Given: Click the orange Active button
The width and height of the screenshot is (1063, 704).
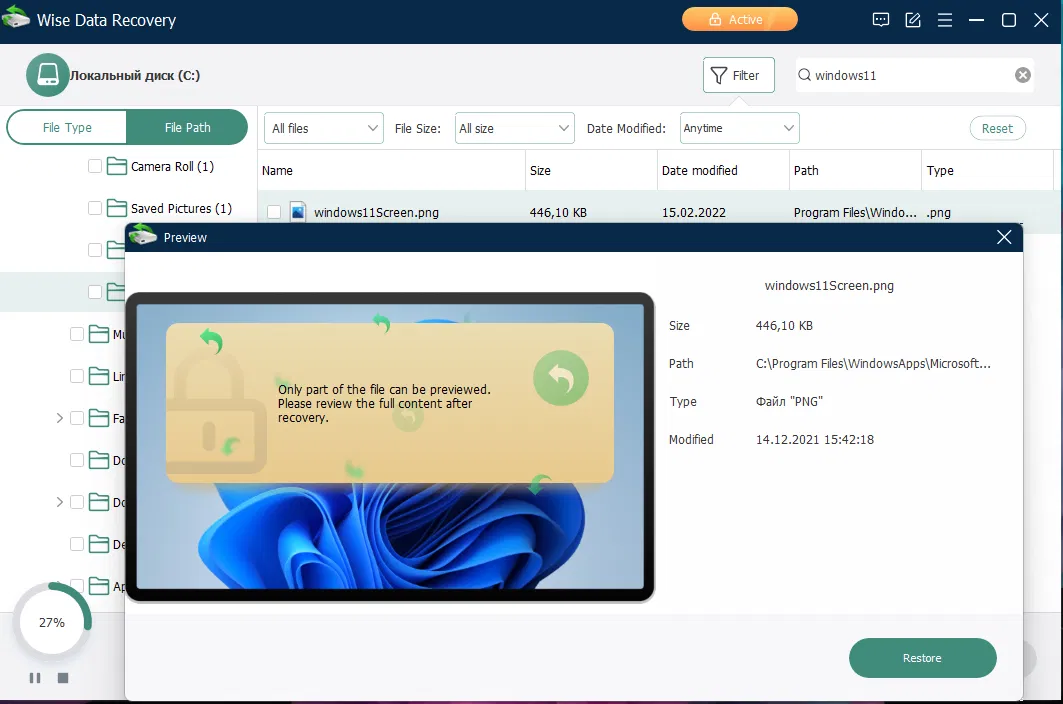Looking at the screenshot, I should 740,20.
